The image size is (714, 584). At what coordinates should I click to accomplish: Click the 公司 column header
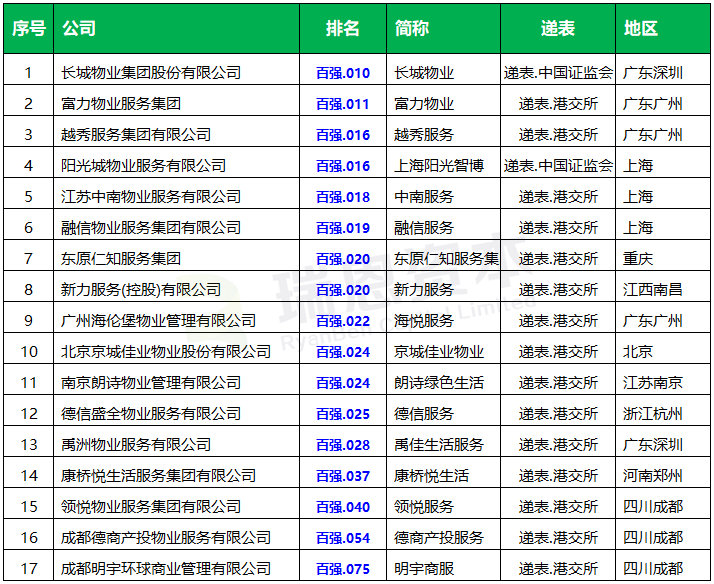(x=177, y=29)
